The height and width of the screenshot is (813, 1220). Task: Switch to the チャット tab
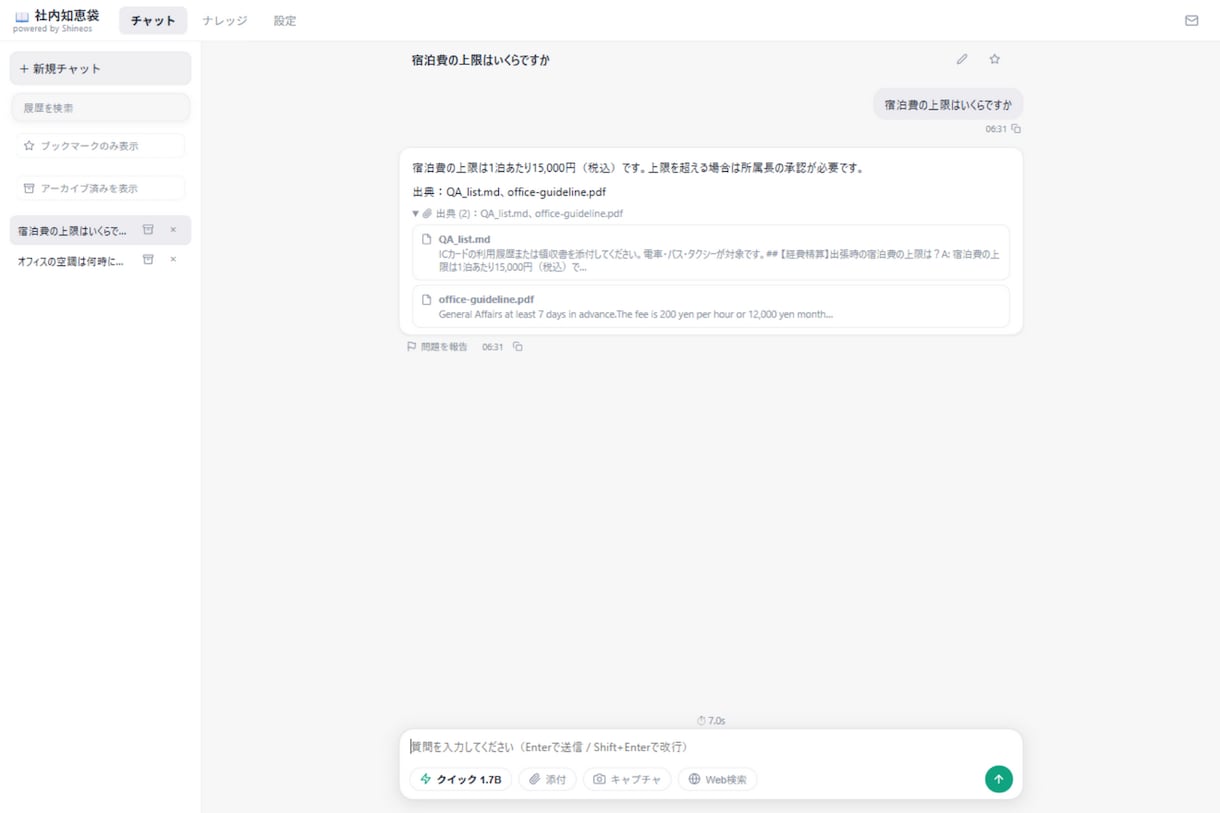coord(153,20)
